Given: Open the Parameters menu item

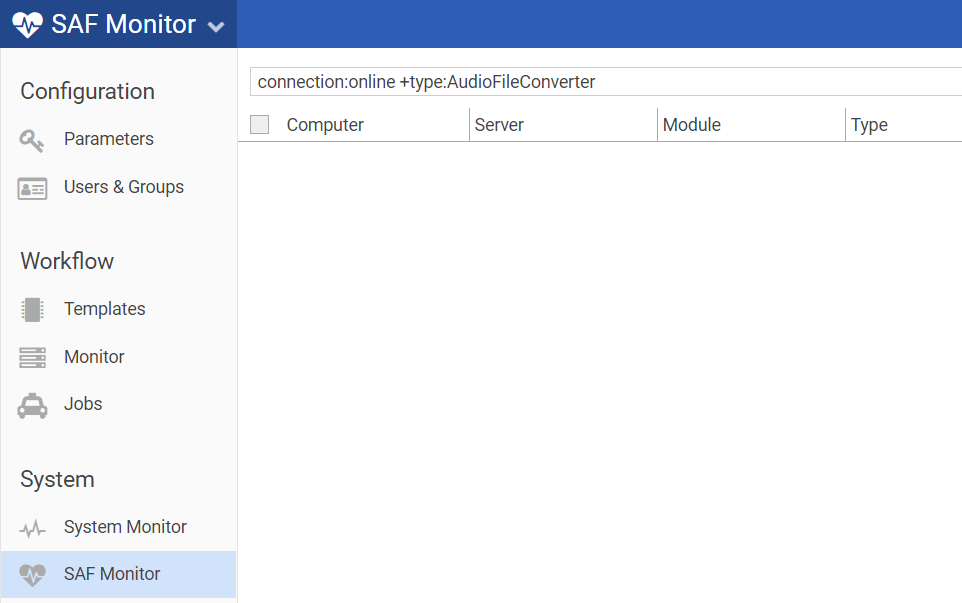Looking at the screenshot, I should pyautogui.click(x=109, y=139).
